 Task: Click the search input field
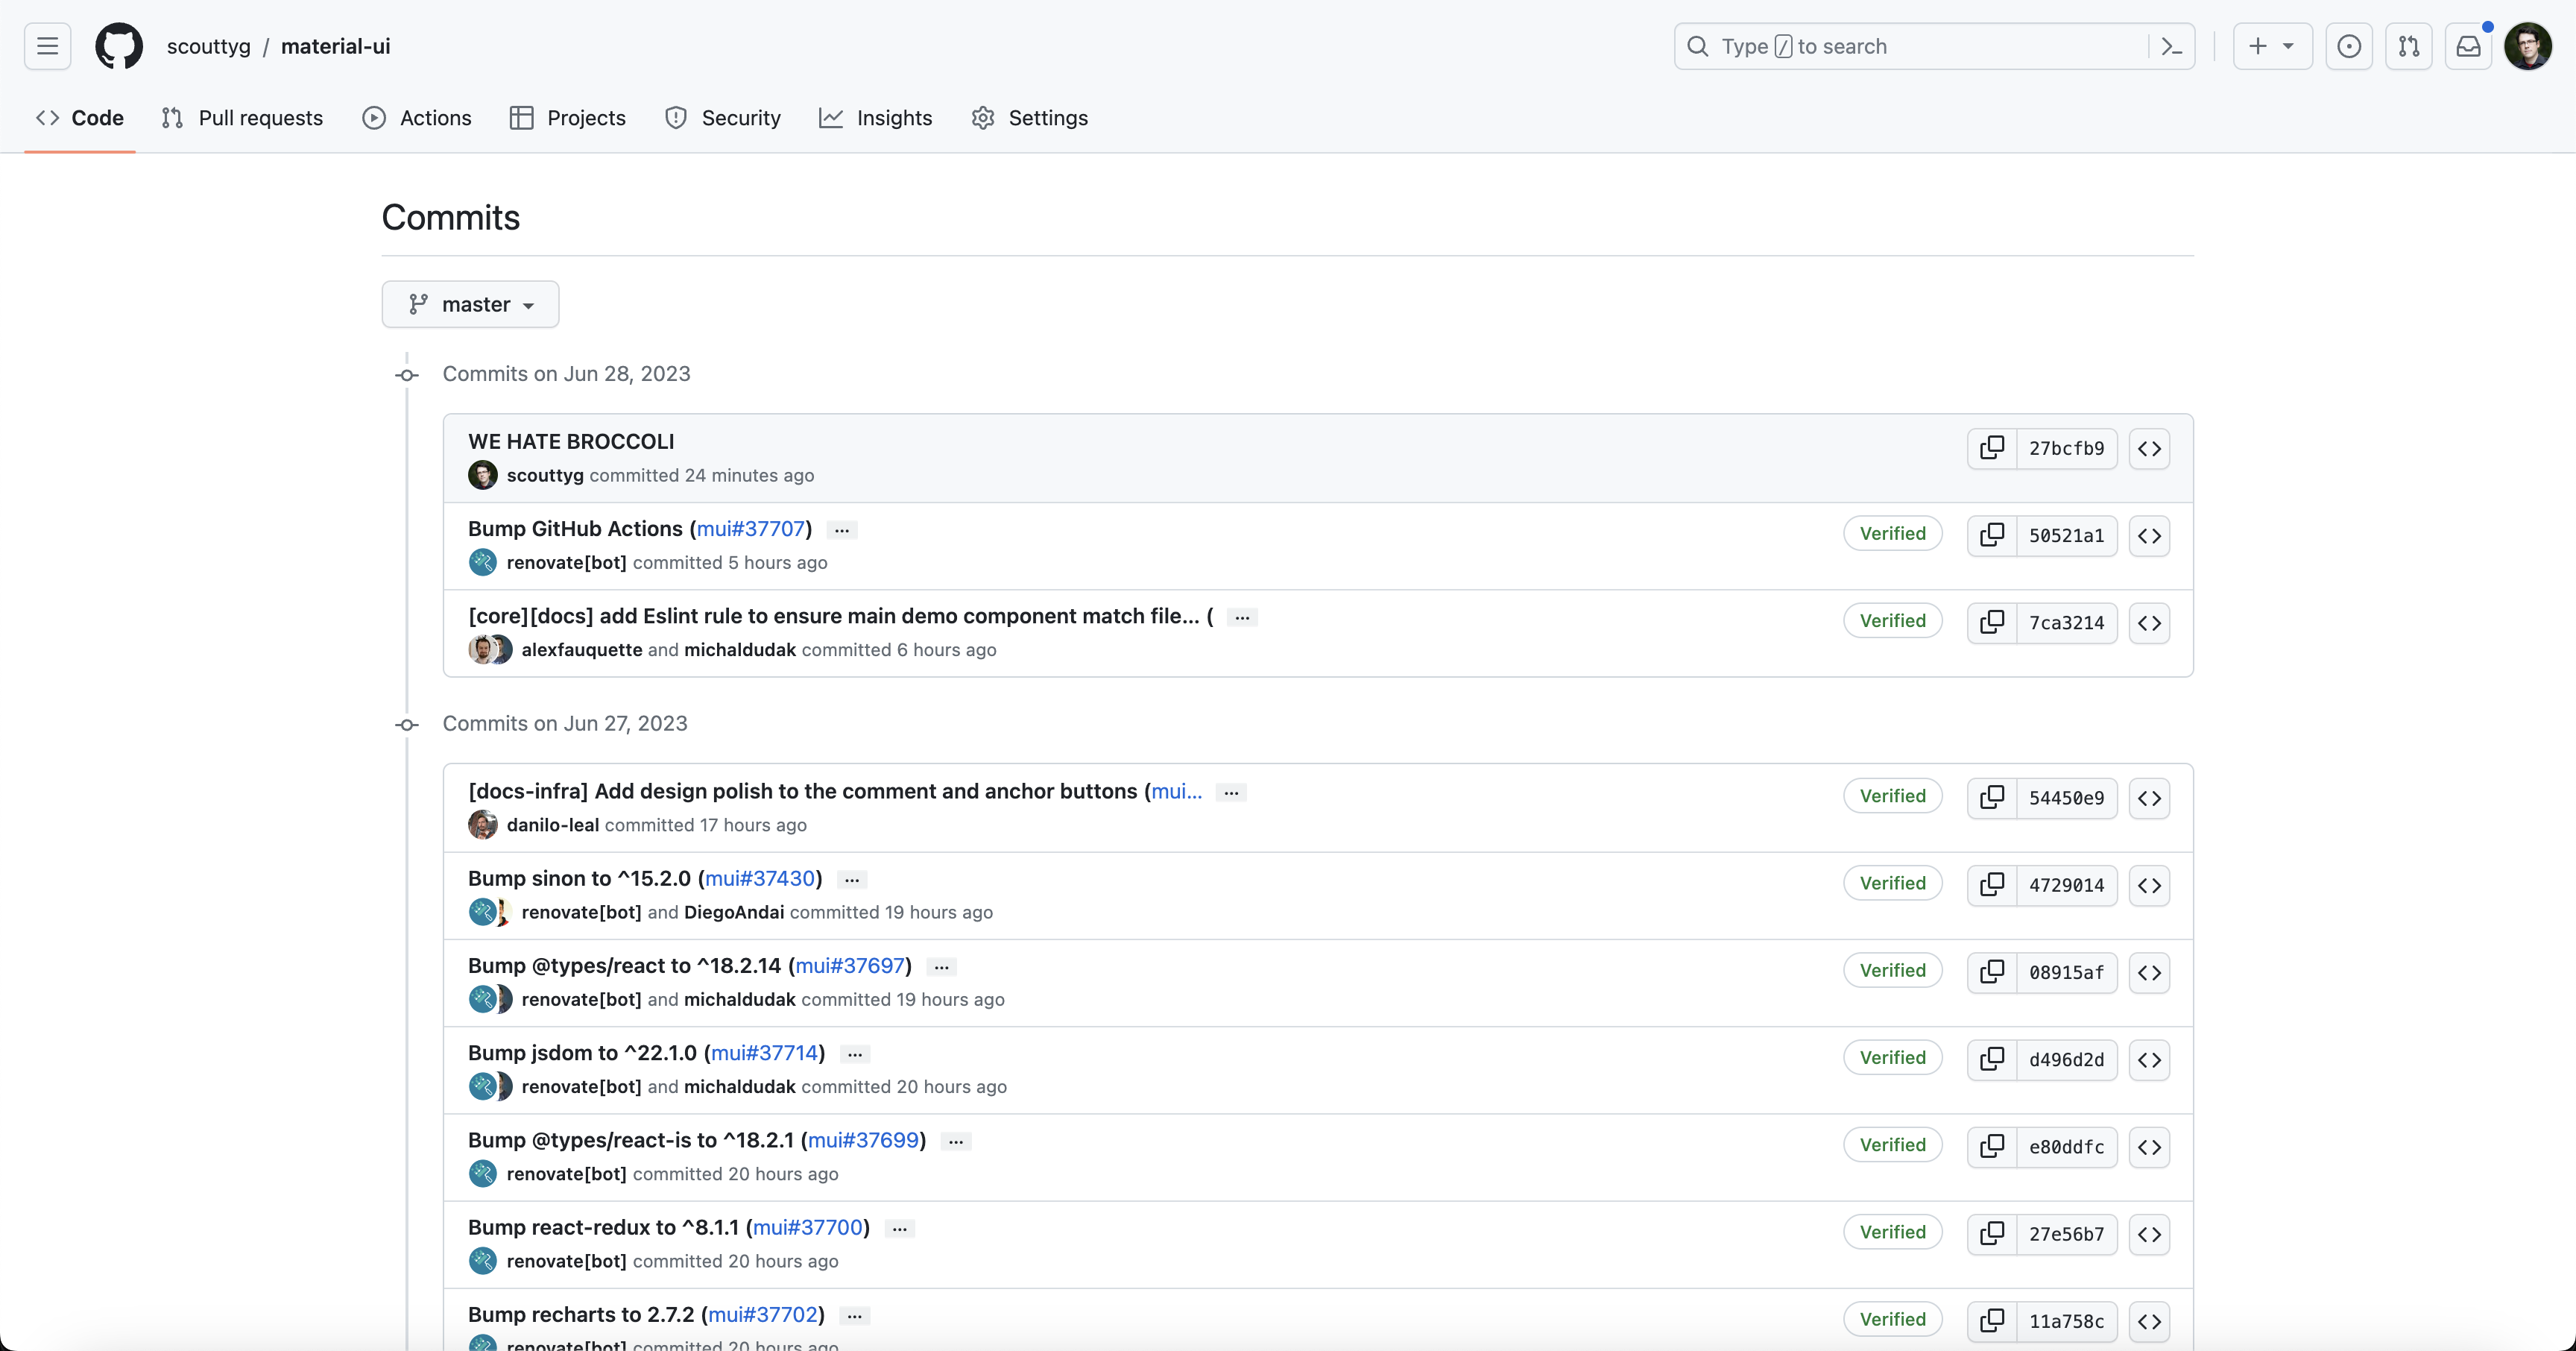click(1934, 46)
